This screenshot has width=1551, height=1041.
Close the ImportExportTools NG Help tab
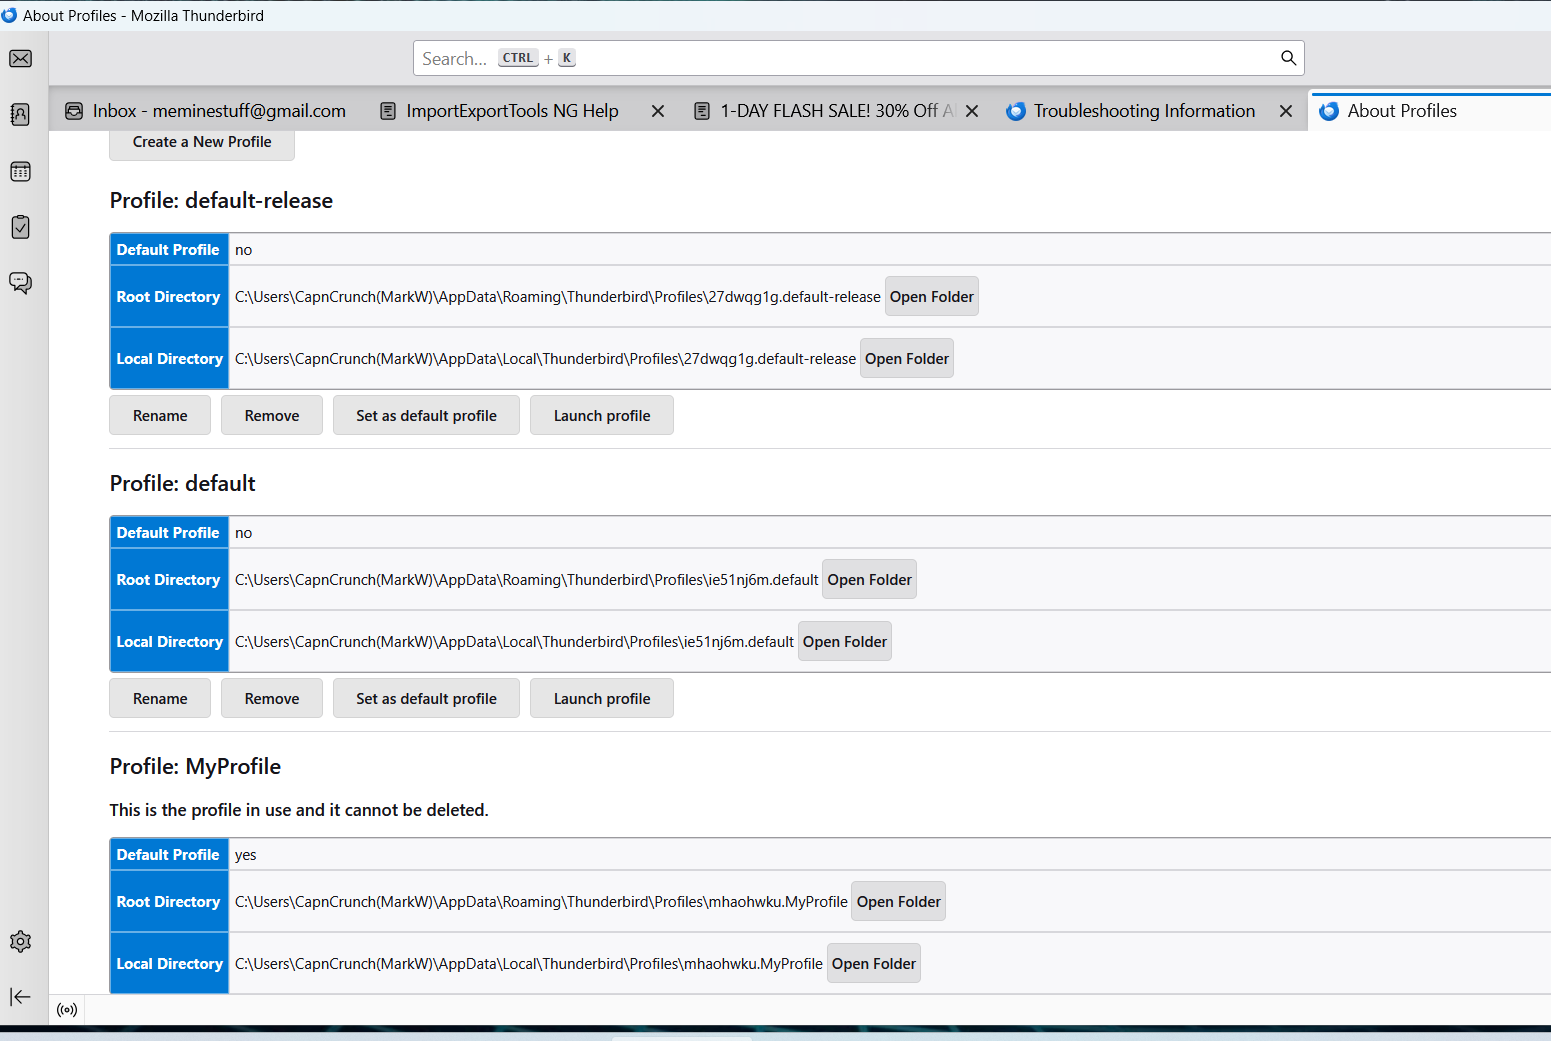(658, 111)
